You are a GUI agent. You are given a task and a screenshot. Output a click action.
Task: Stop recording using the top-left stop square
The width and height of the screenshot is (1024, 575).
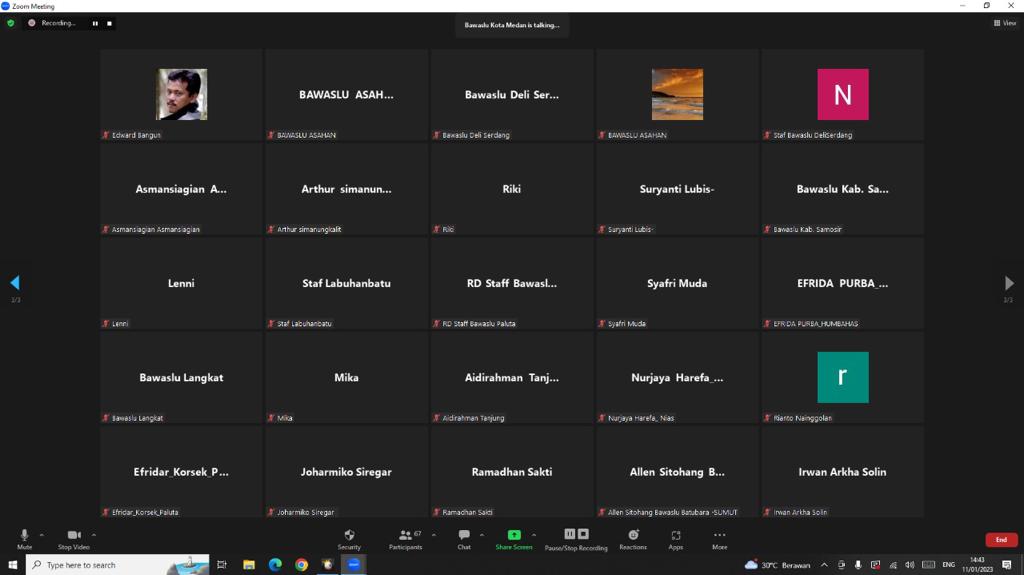point(110,23)
